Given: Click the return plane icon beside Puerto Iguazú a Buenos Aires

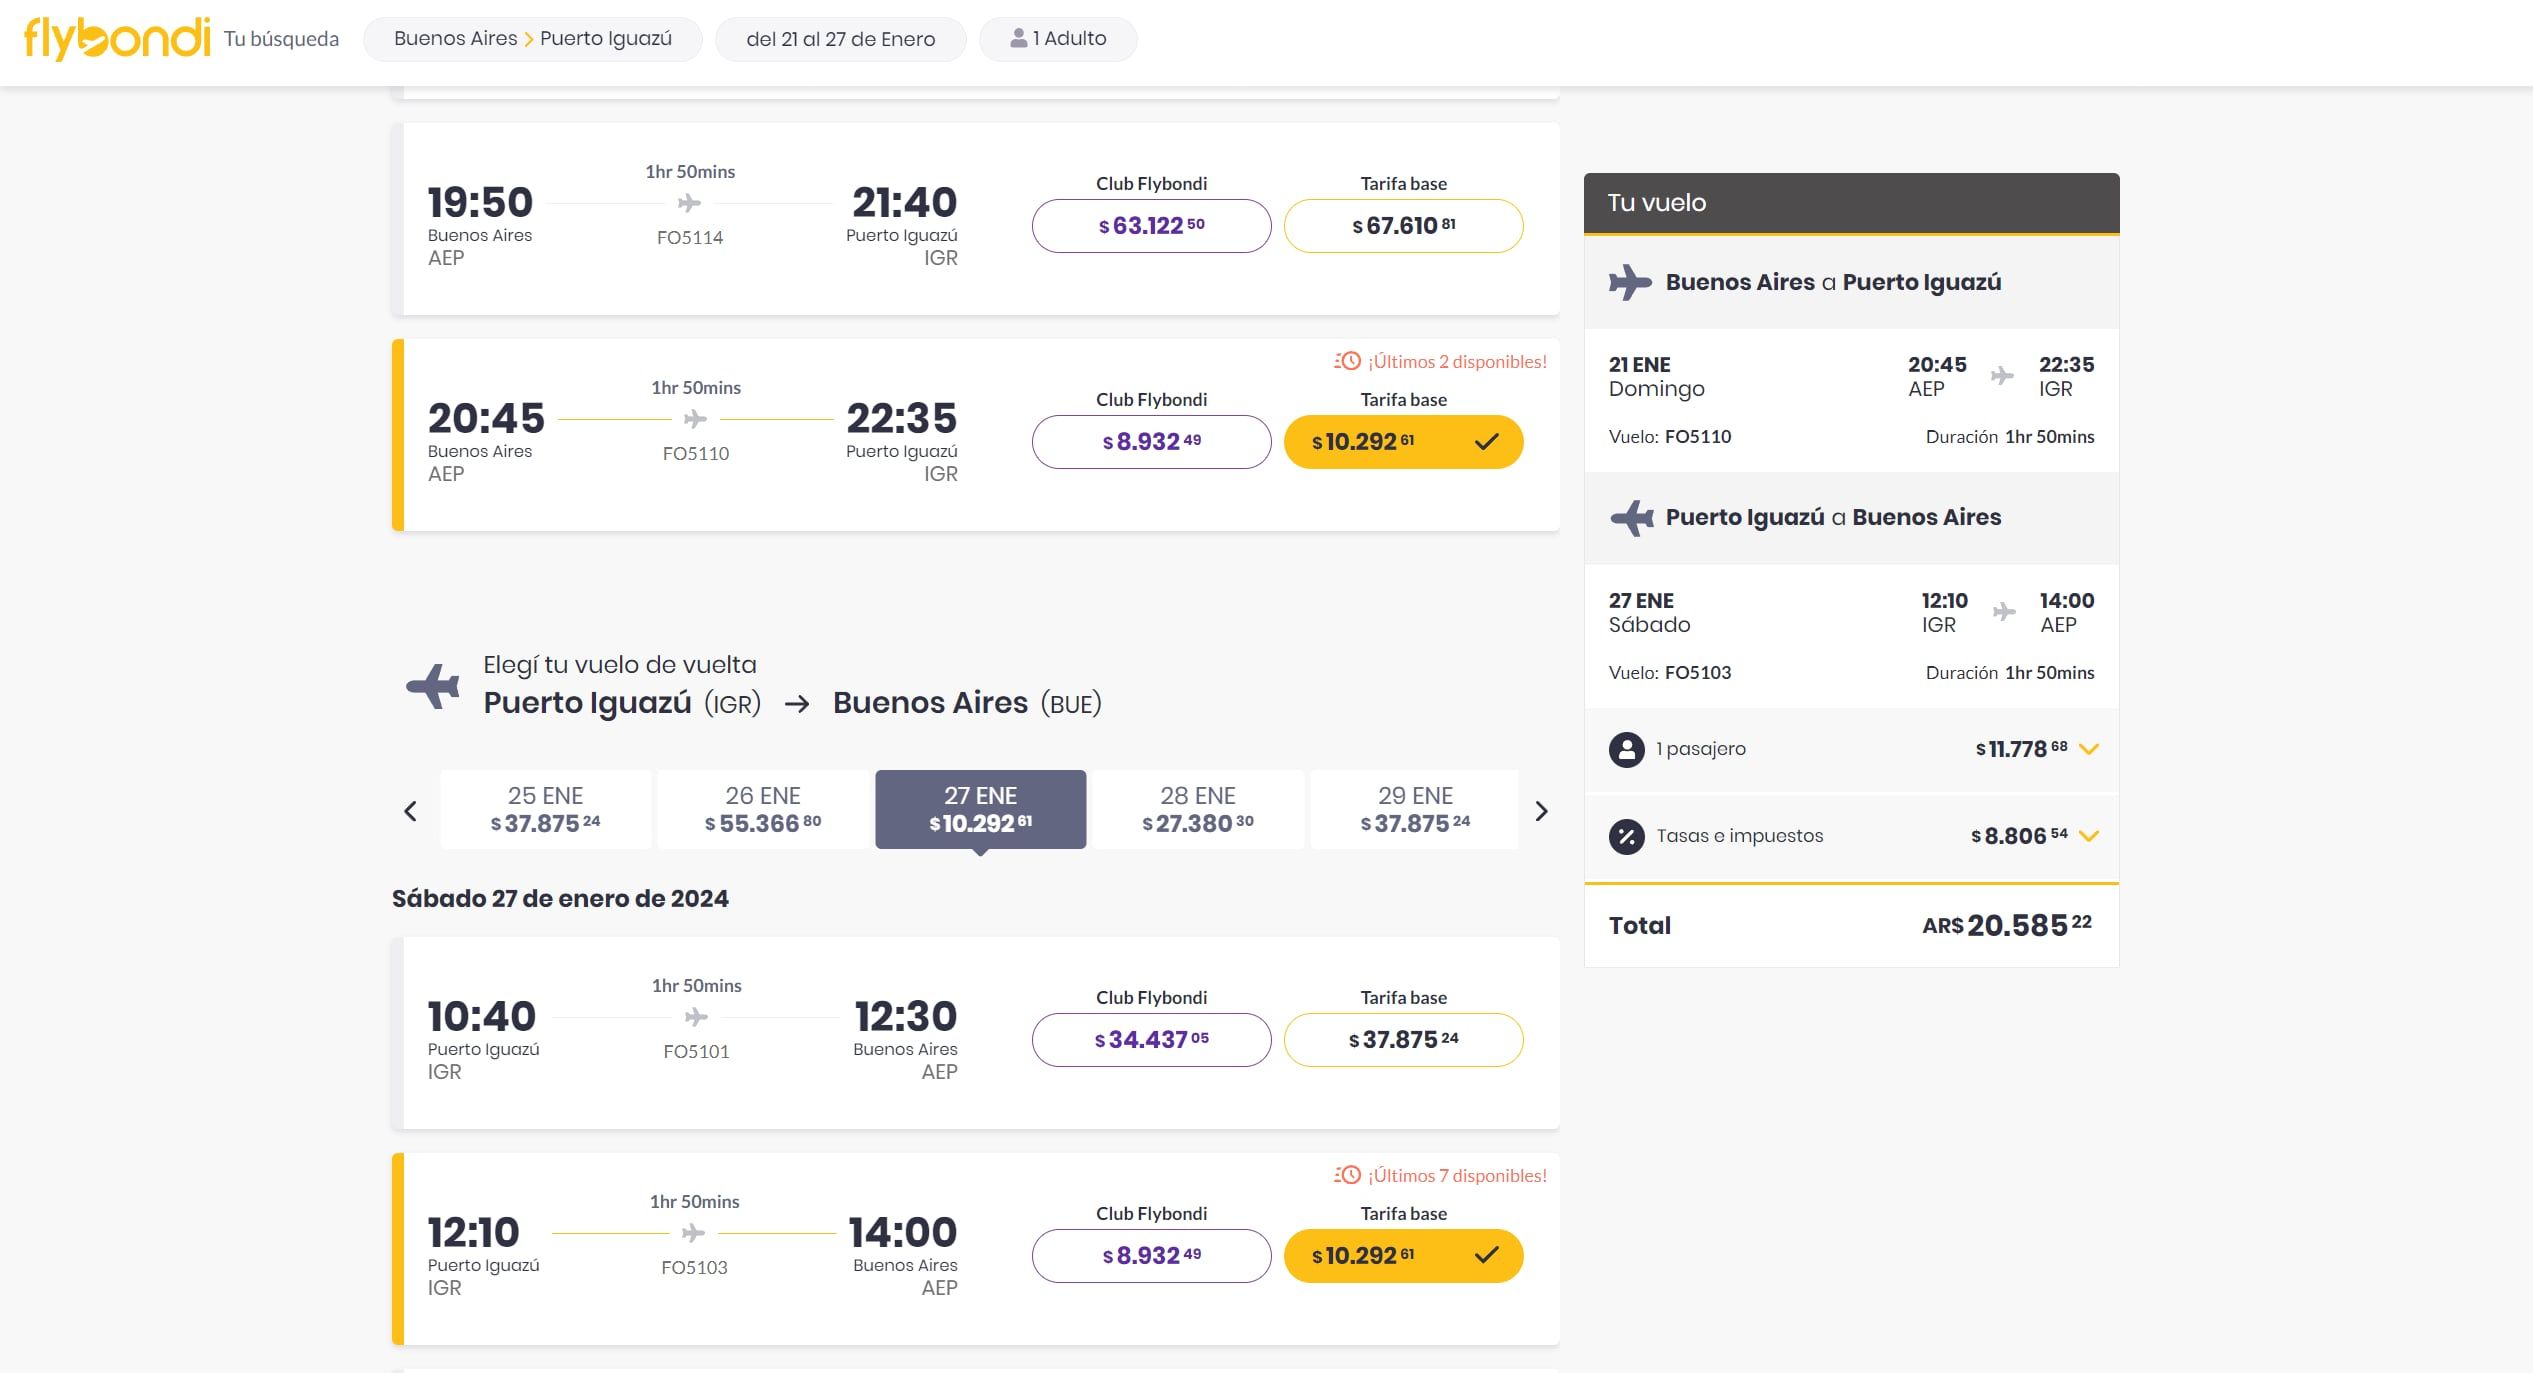Looking at the screenshot, I should (1631, 518).
